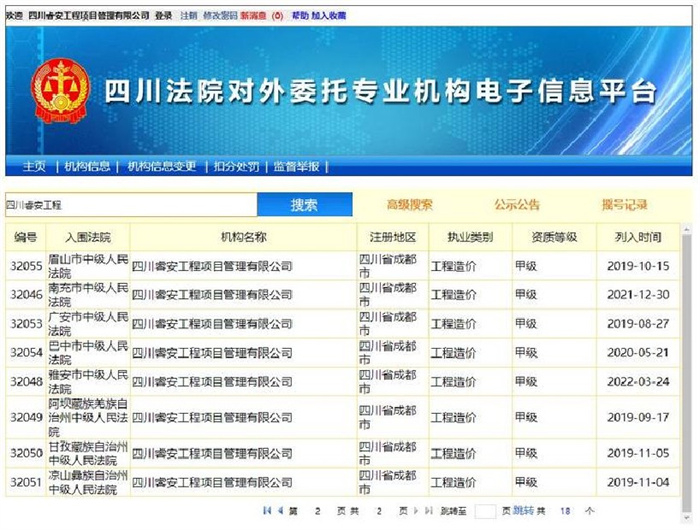Open 摇号记录 lottery records link

point(625,205)
